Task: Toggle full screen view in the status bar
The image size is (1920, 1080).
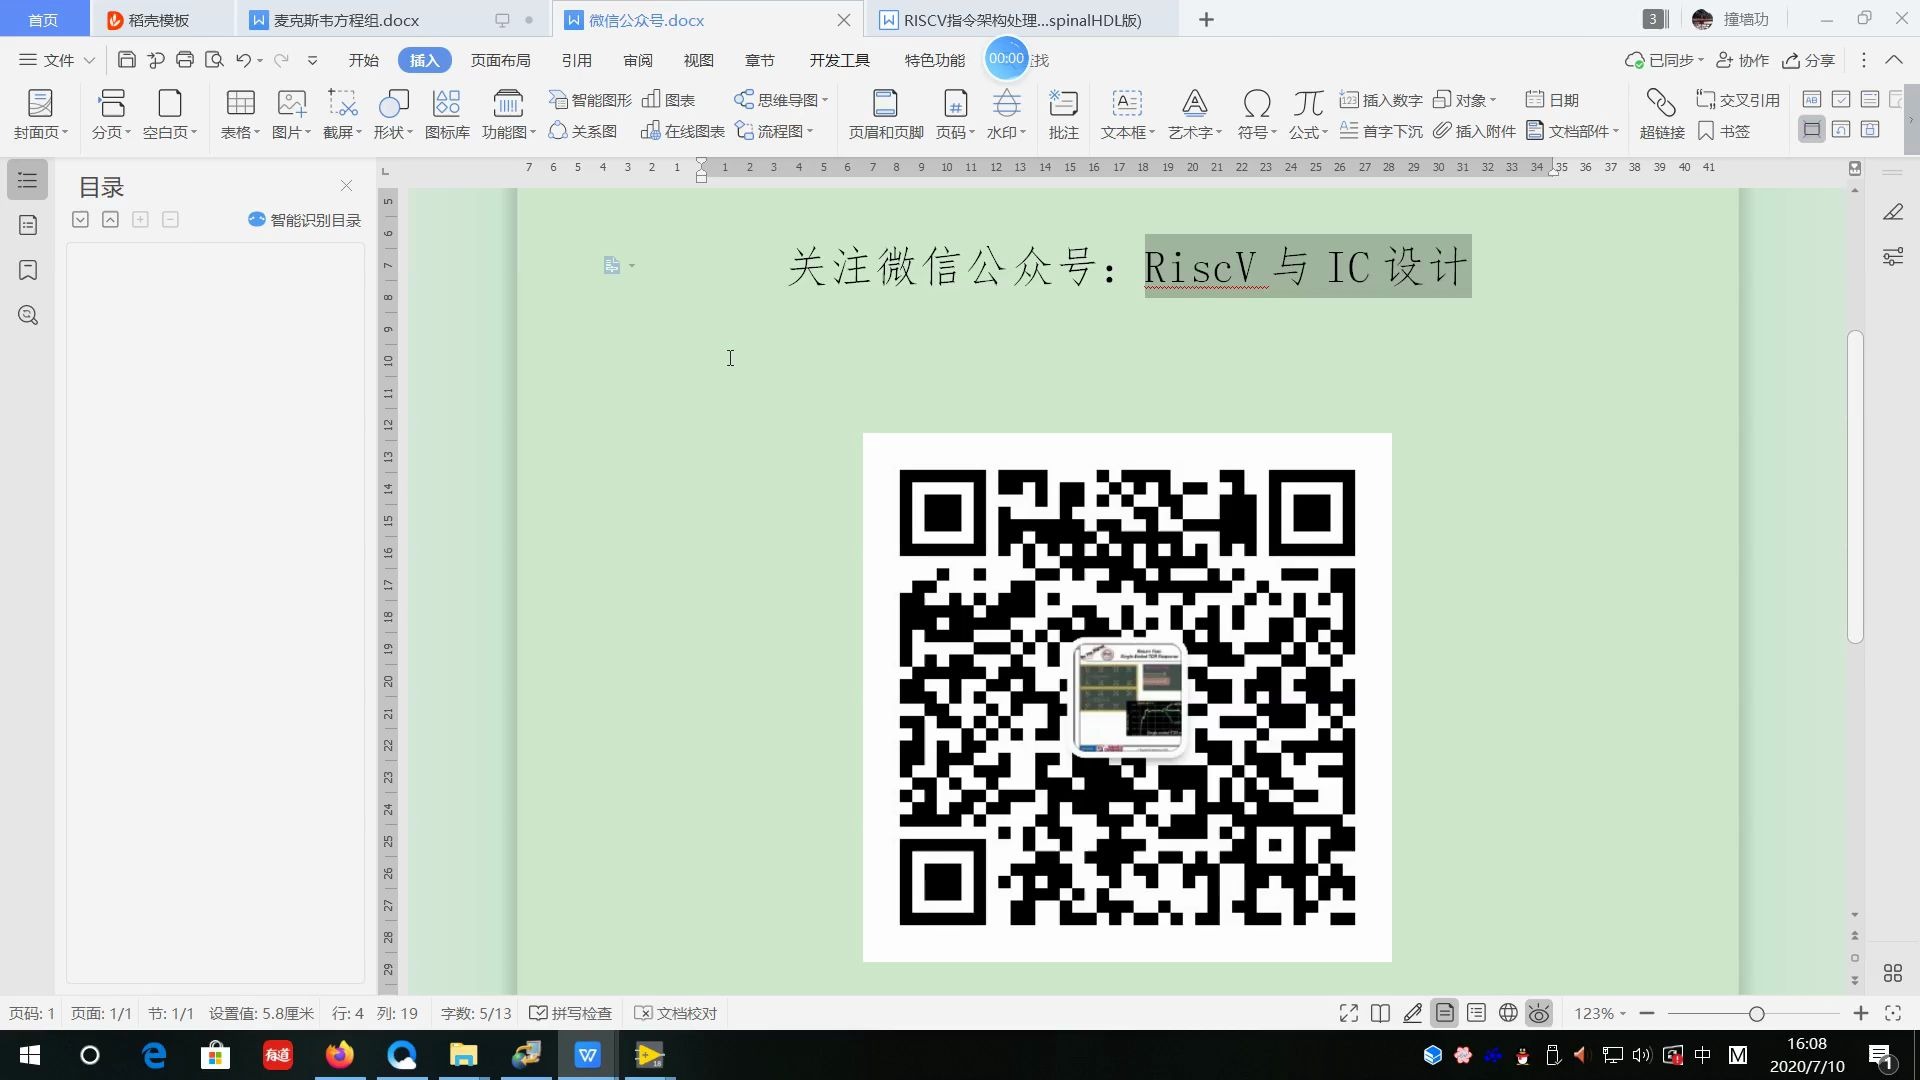Action: pos(1348,1013)
